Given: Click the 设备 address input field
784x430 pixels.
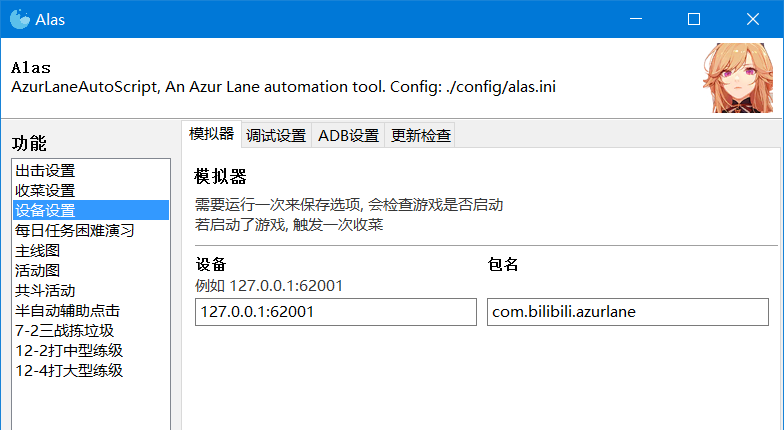Looking at the screenshot, I should [x=336, y=312].
